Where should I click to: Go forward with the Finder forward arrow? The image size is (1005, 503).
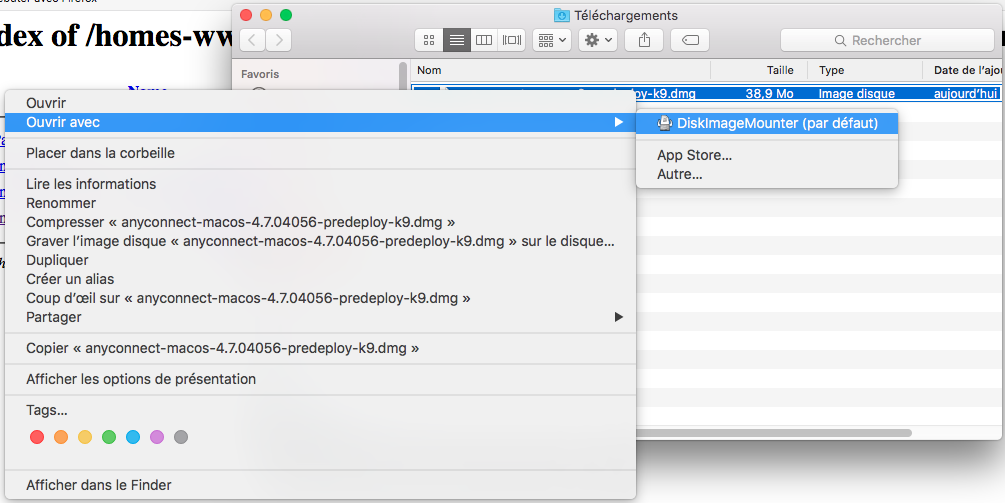[x=279, y=40]
